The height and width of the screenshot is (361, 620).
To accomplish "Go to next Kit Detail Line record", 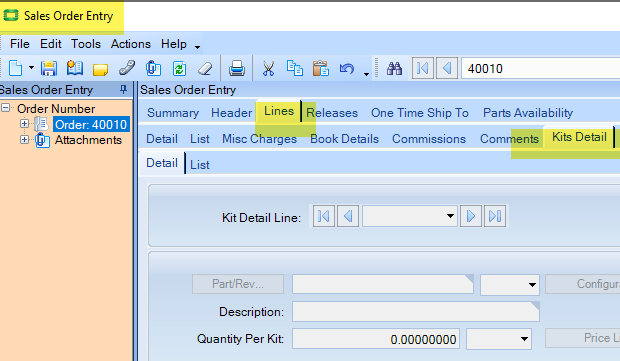I will [471, 216].
